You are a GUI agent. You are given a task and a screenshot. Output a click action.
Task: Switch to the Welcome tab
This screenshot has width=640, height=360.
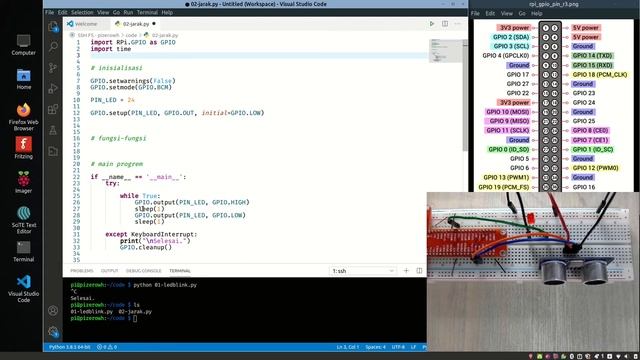coord(86,24)
